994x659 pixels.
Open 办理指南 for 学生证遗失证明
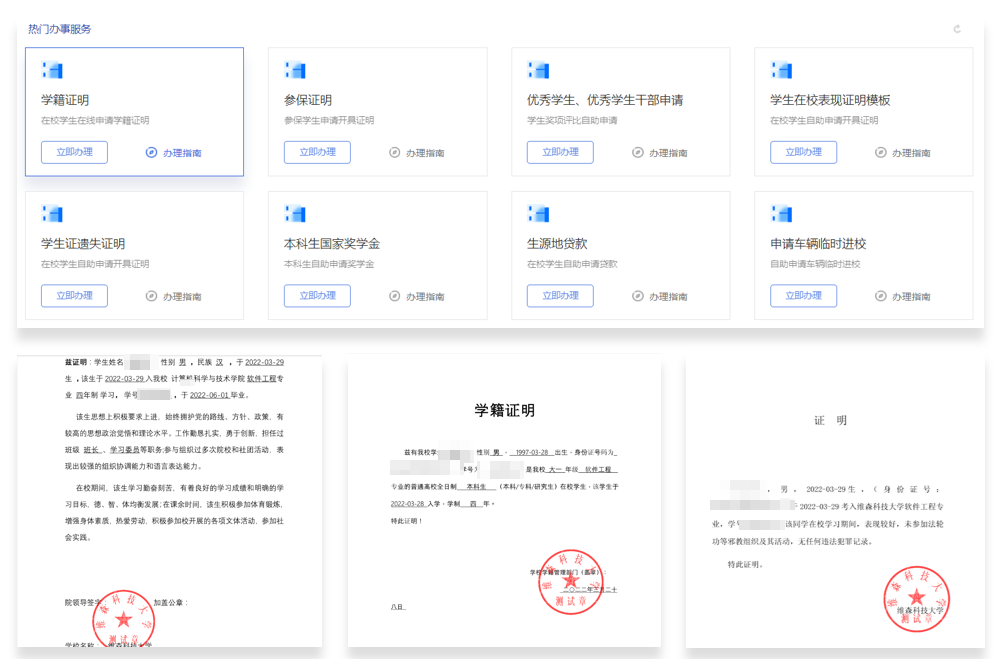[174, 297]
